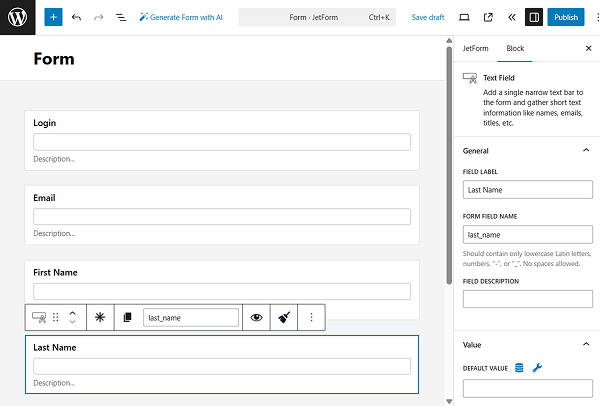This screenshot has height=406, width=600.
Task: Open the block inserter plus button
Action: pyautogui.click(x=52, y=17)
